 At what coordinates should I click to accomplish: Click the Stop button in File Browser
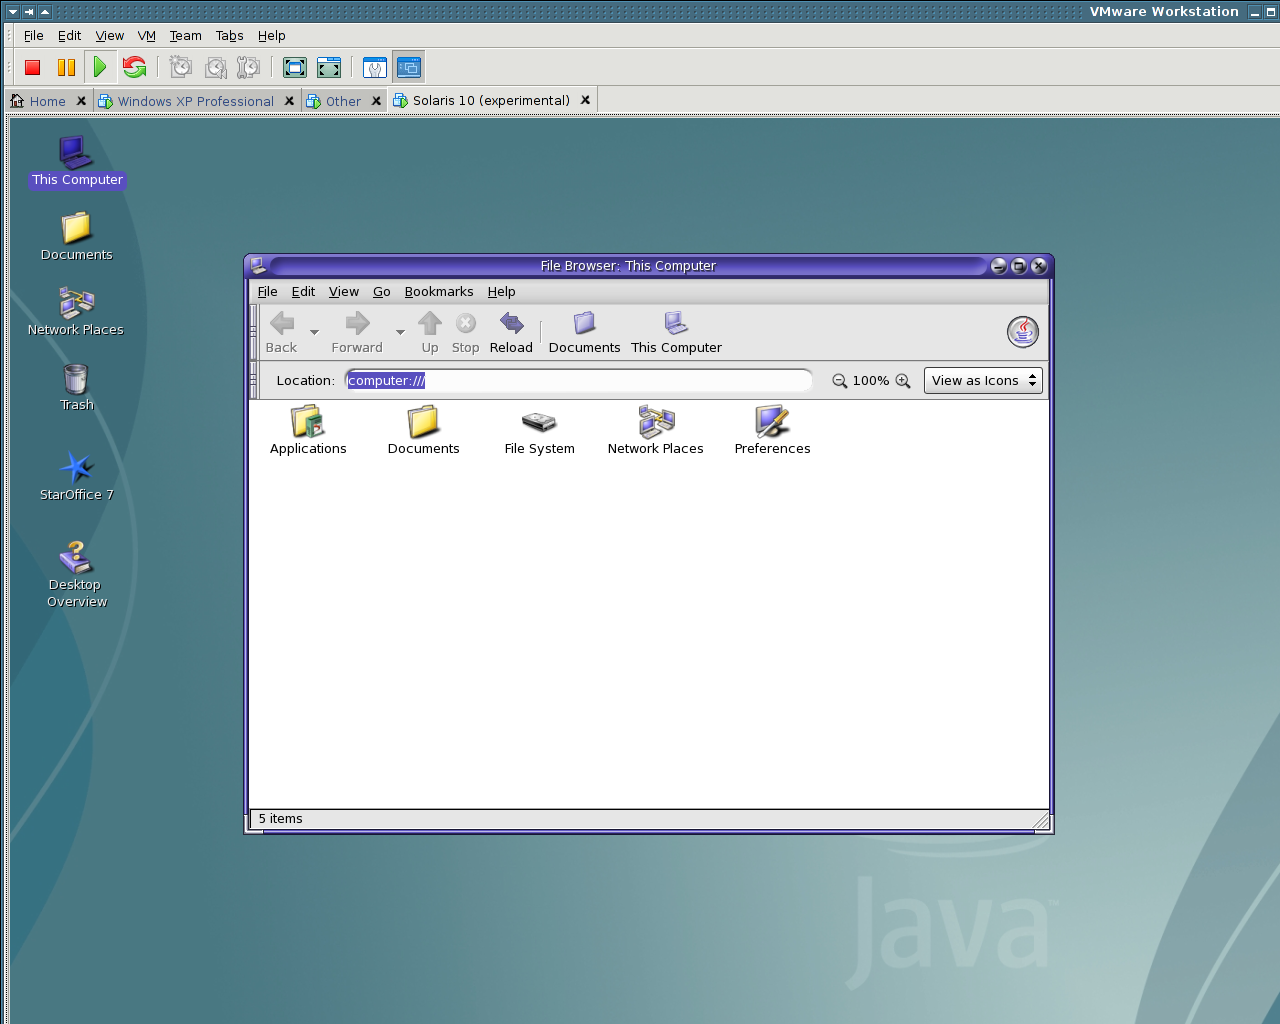(x=466, y=332)
